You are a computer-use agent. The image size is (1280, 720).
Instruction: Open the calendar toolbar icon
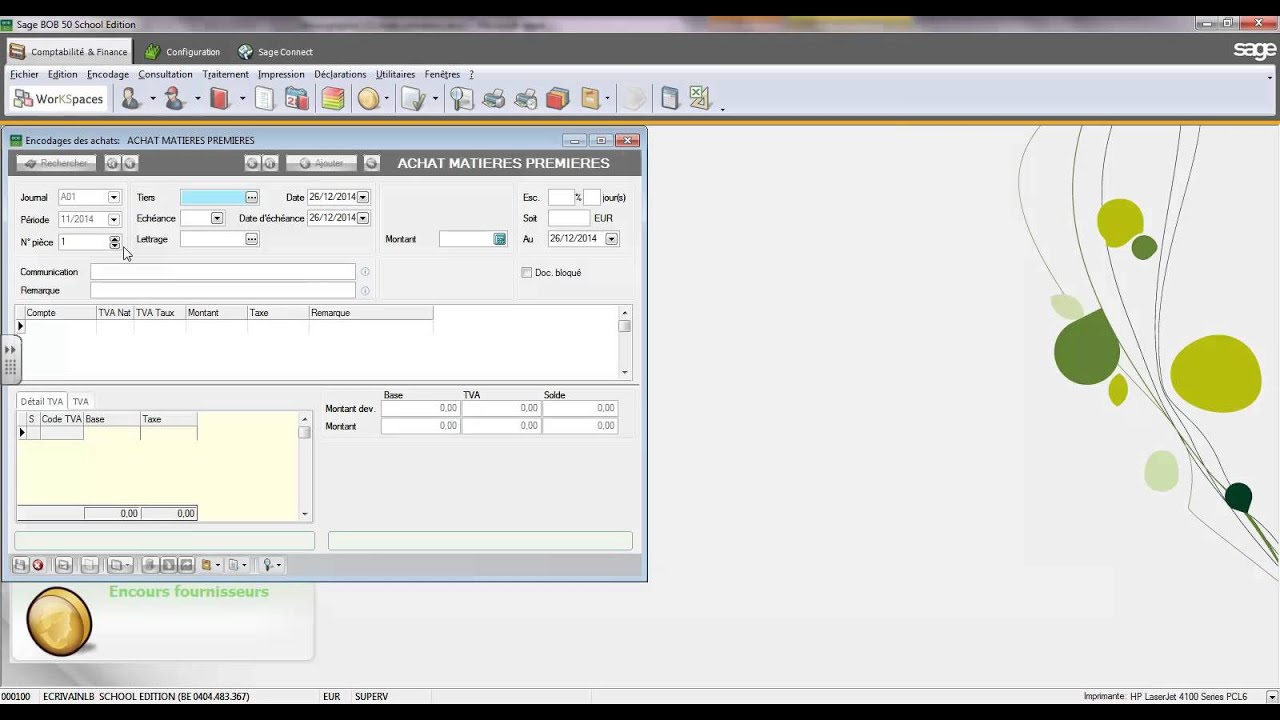click(297, 99)
